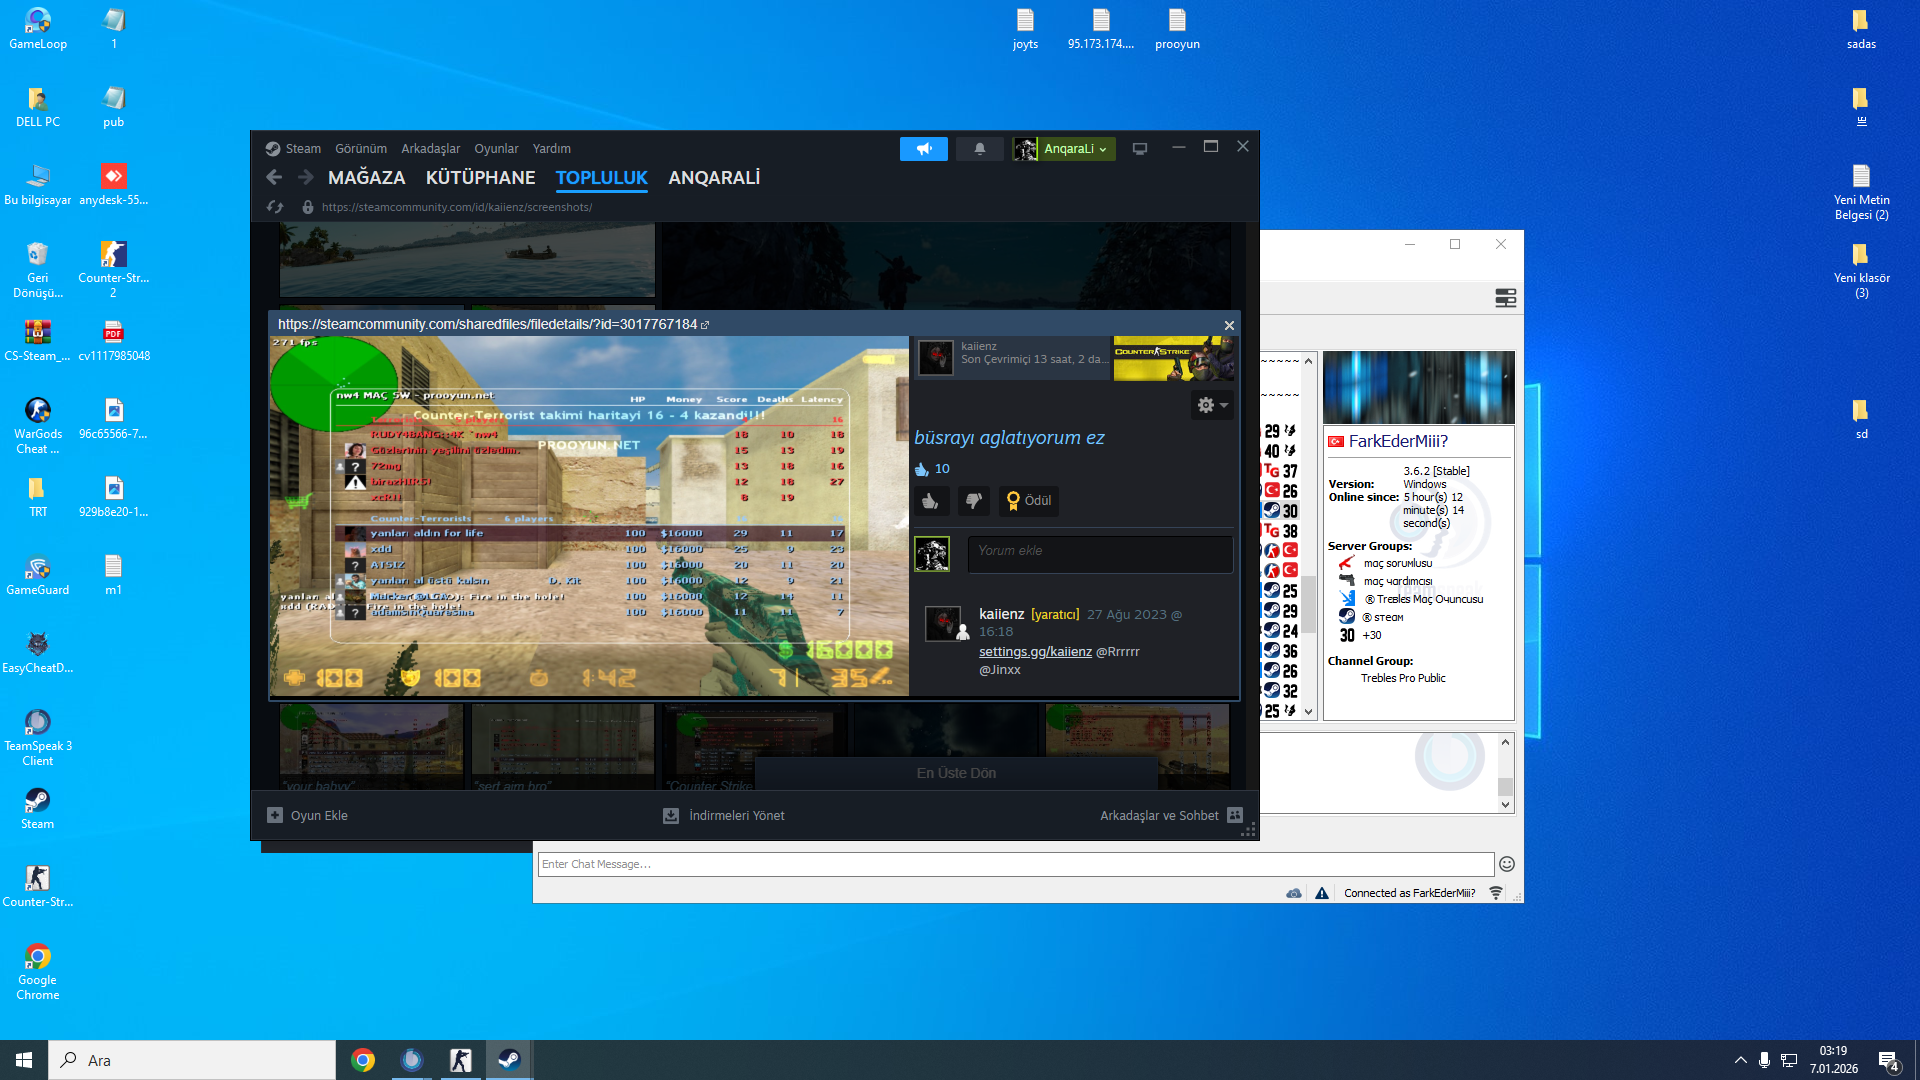Select the GameGuard desktop icon

point(38,576)
